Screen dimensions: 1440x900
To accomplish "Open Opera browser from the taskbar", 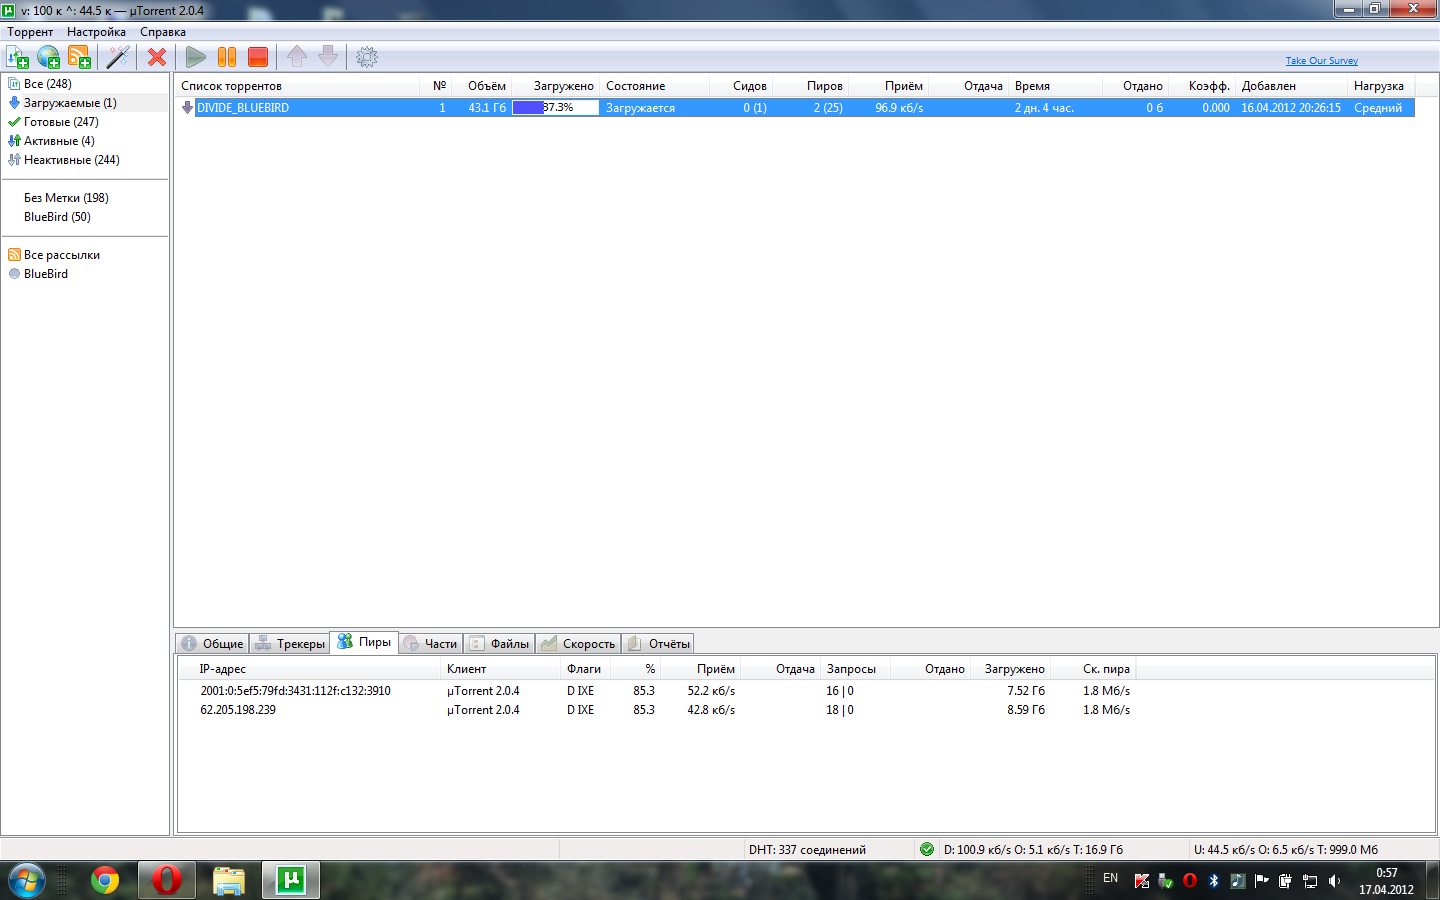I will 167,880.
